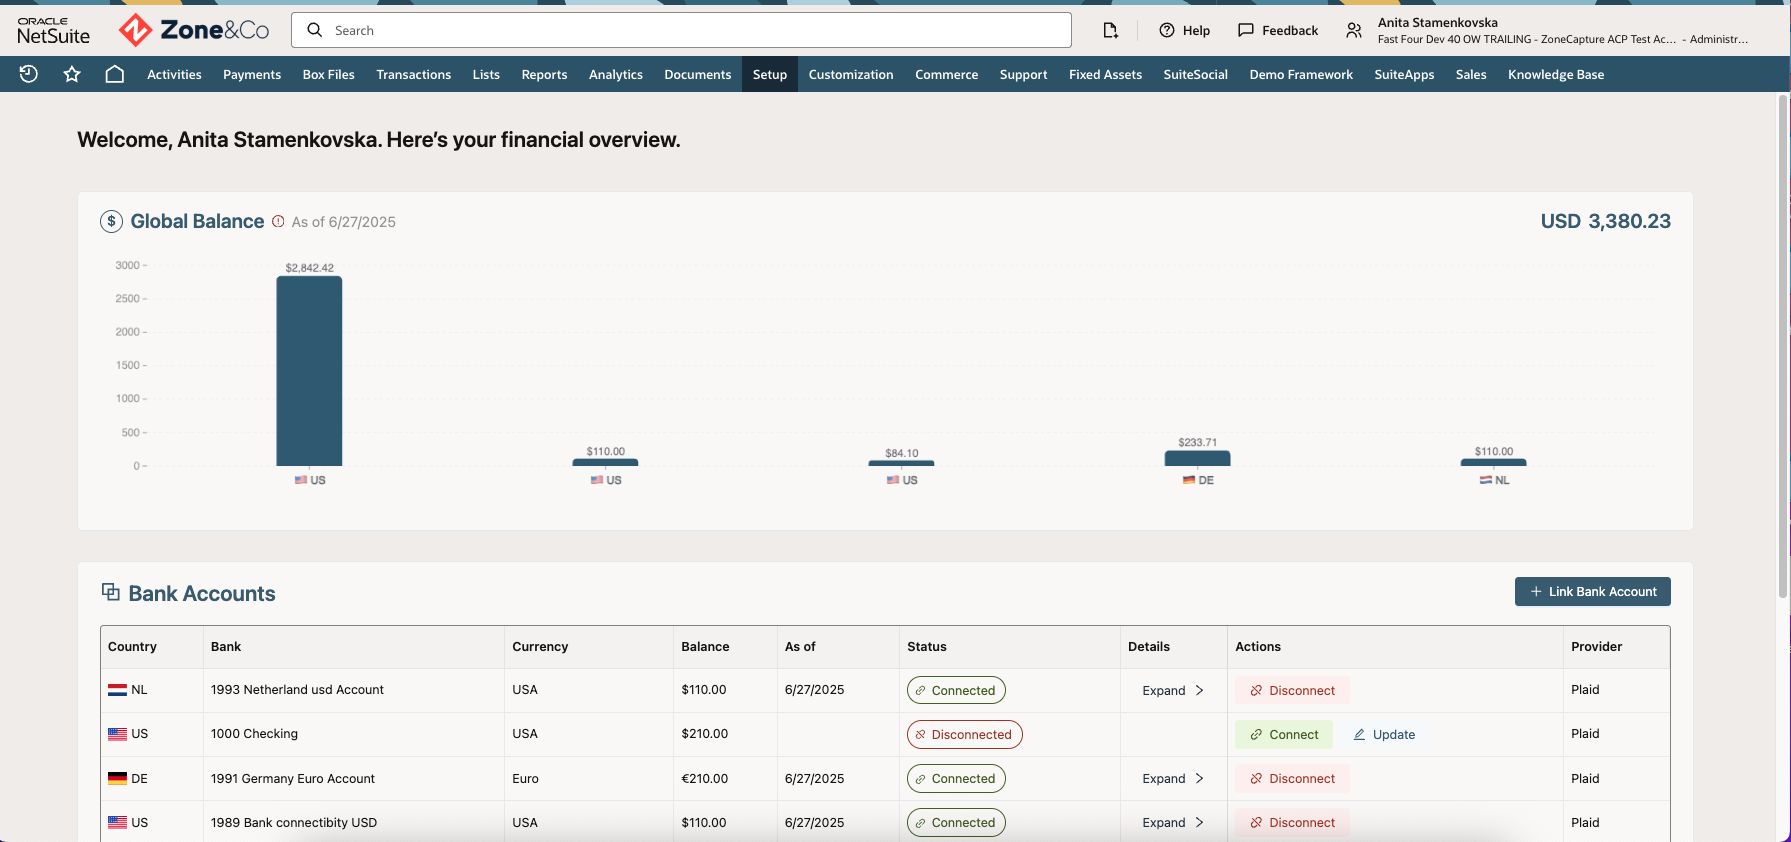Image resolution: width=1791 pixels, height=842 pixels.
Task: Disconnect the 1993 Netherland usd Account
Action: coord(1292,690)
